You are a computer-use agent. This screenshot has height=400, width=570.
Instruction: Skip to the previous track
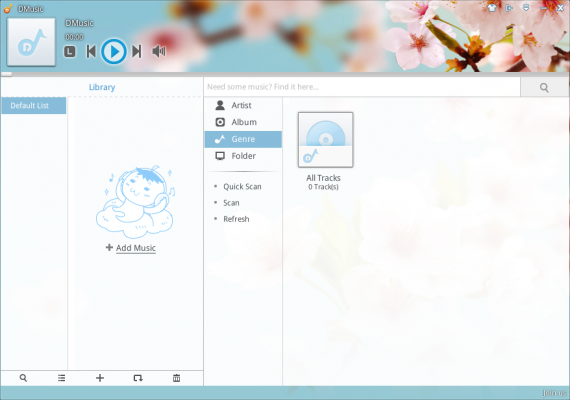91,51
